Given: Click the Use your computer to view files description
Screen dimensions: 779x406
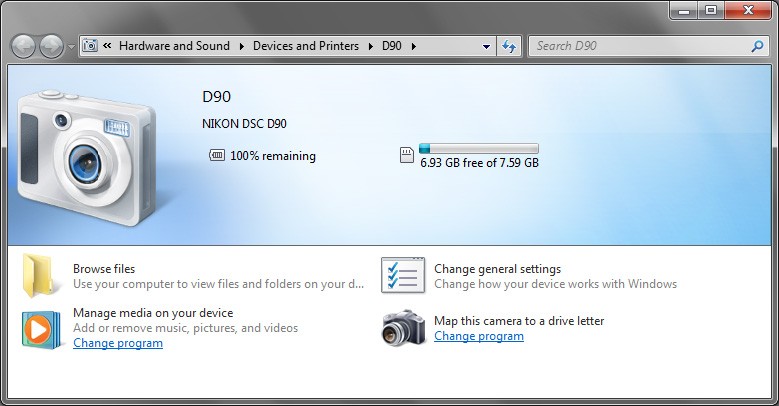Looking at the screenshot, I should tap(219, 284).
